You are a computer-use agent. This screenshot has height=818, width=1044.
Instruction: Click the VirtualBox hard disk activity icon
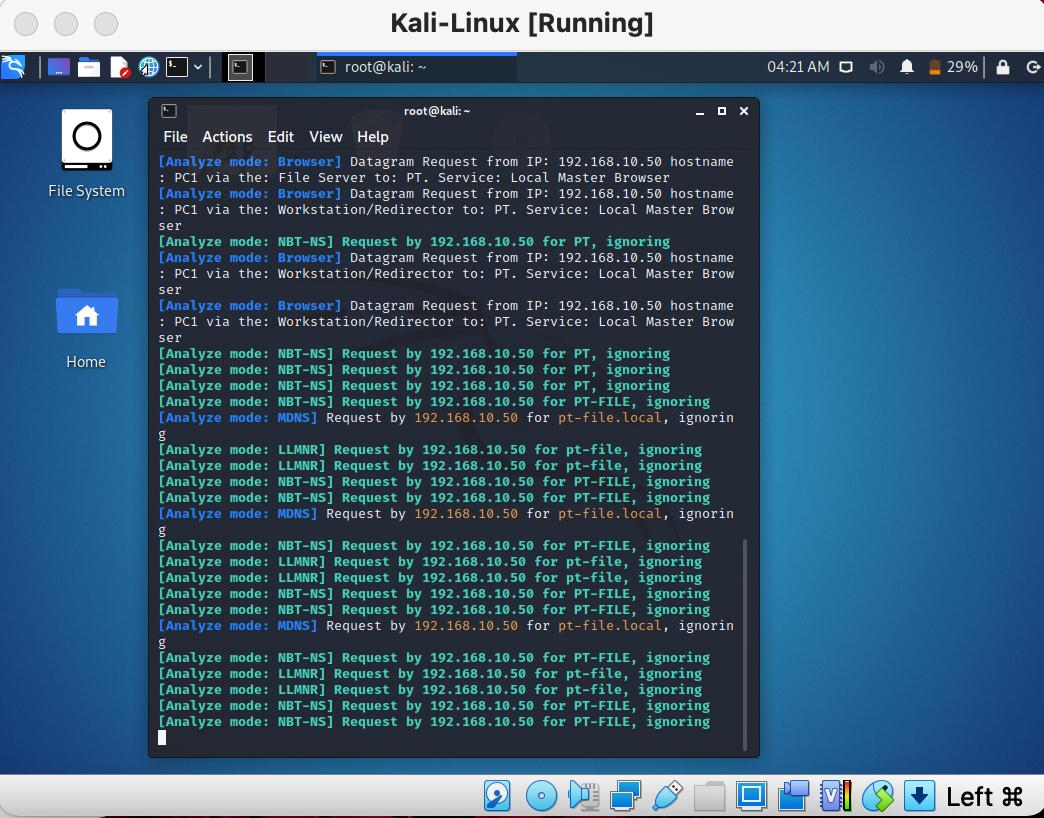pyautogui.click(x=497, y=795)
